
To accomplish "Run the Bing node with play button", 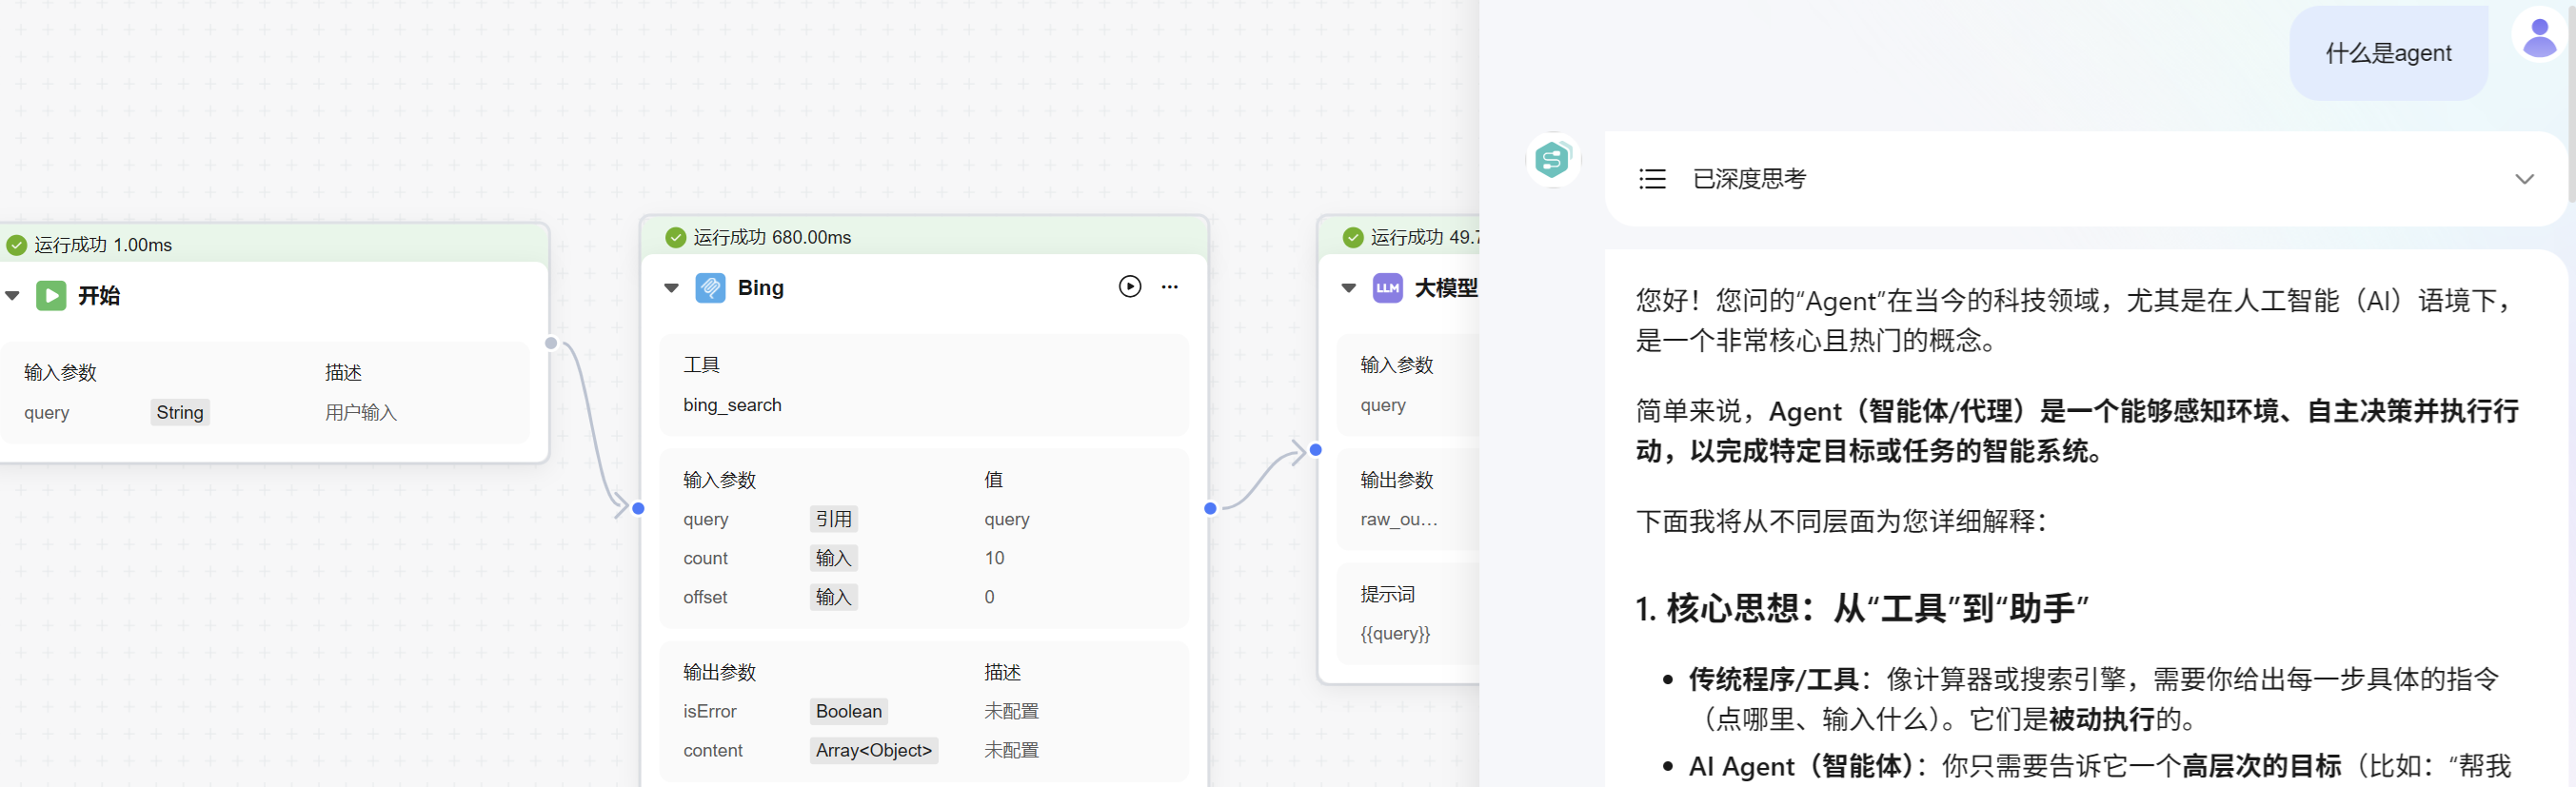I will click(1129, 287).
